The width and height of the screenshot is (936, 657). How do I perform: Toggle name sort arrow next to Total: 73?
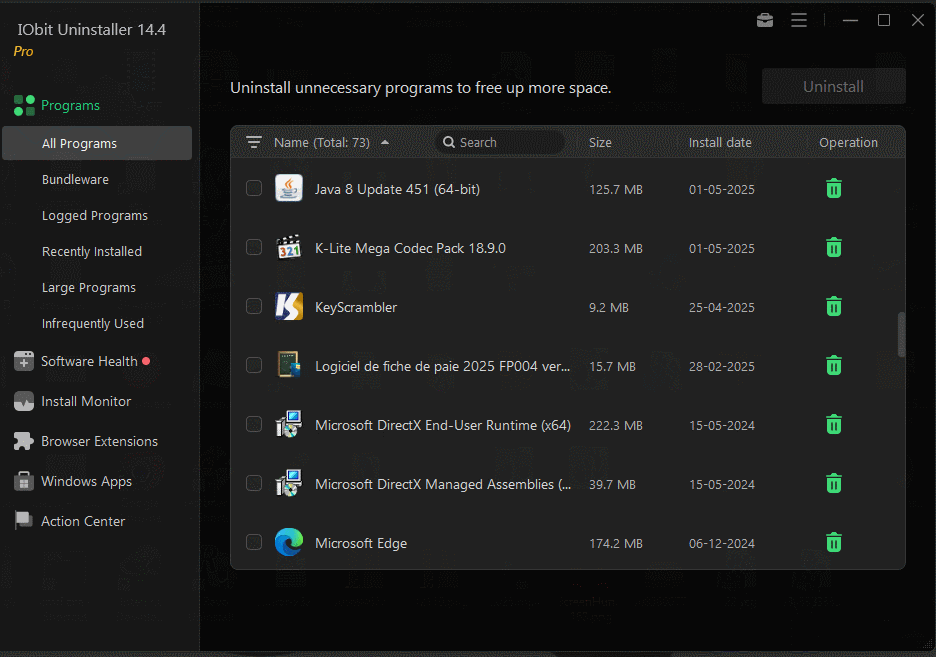point(385,142)
